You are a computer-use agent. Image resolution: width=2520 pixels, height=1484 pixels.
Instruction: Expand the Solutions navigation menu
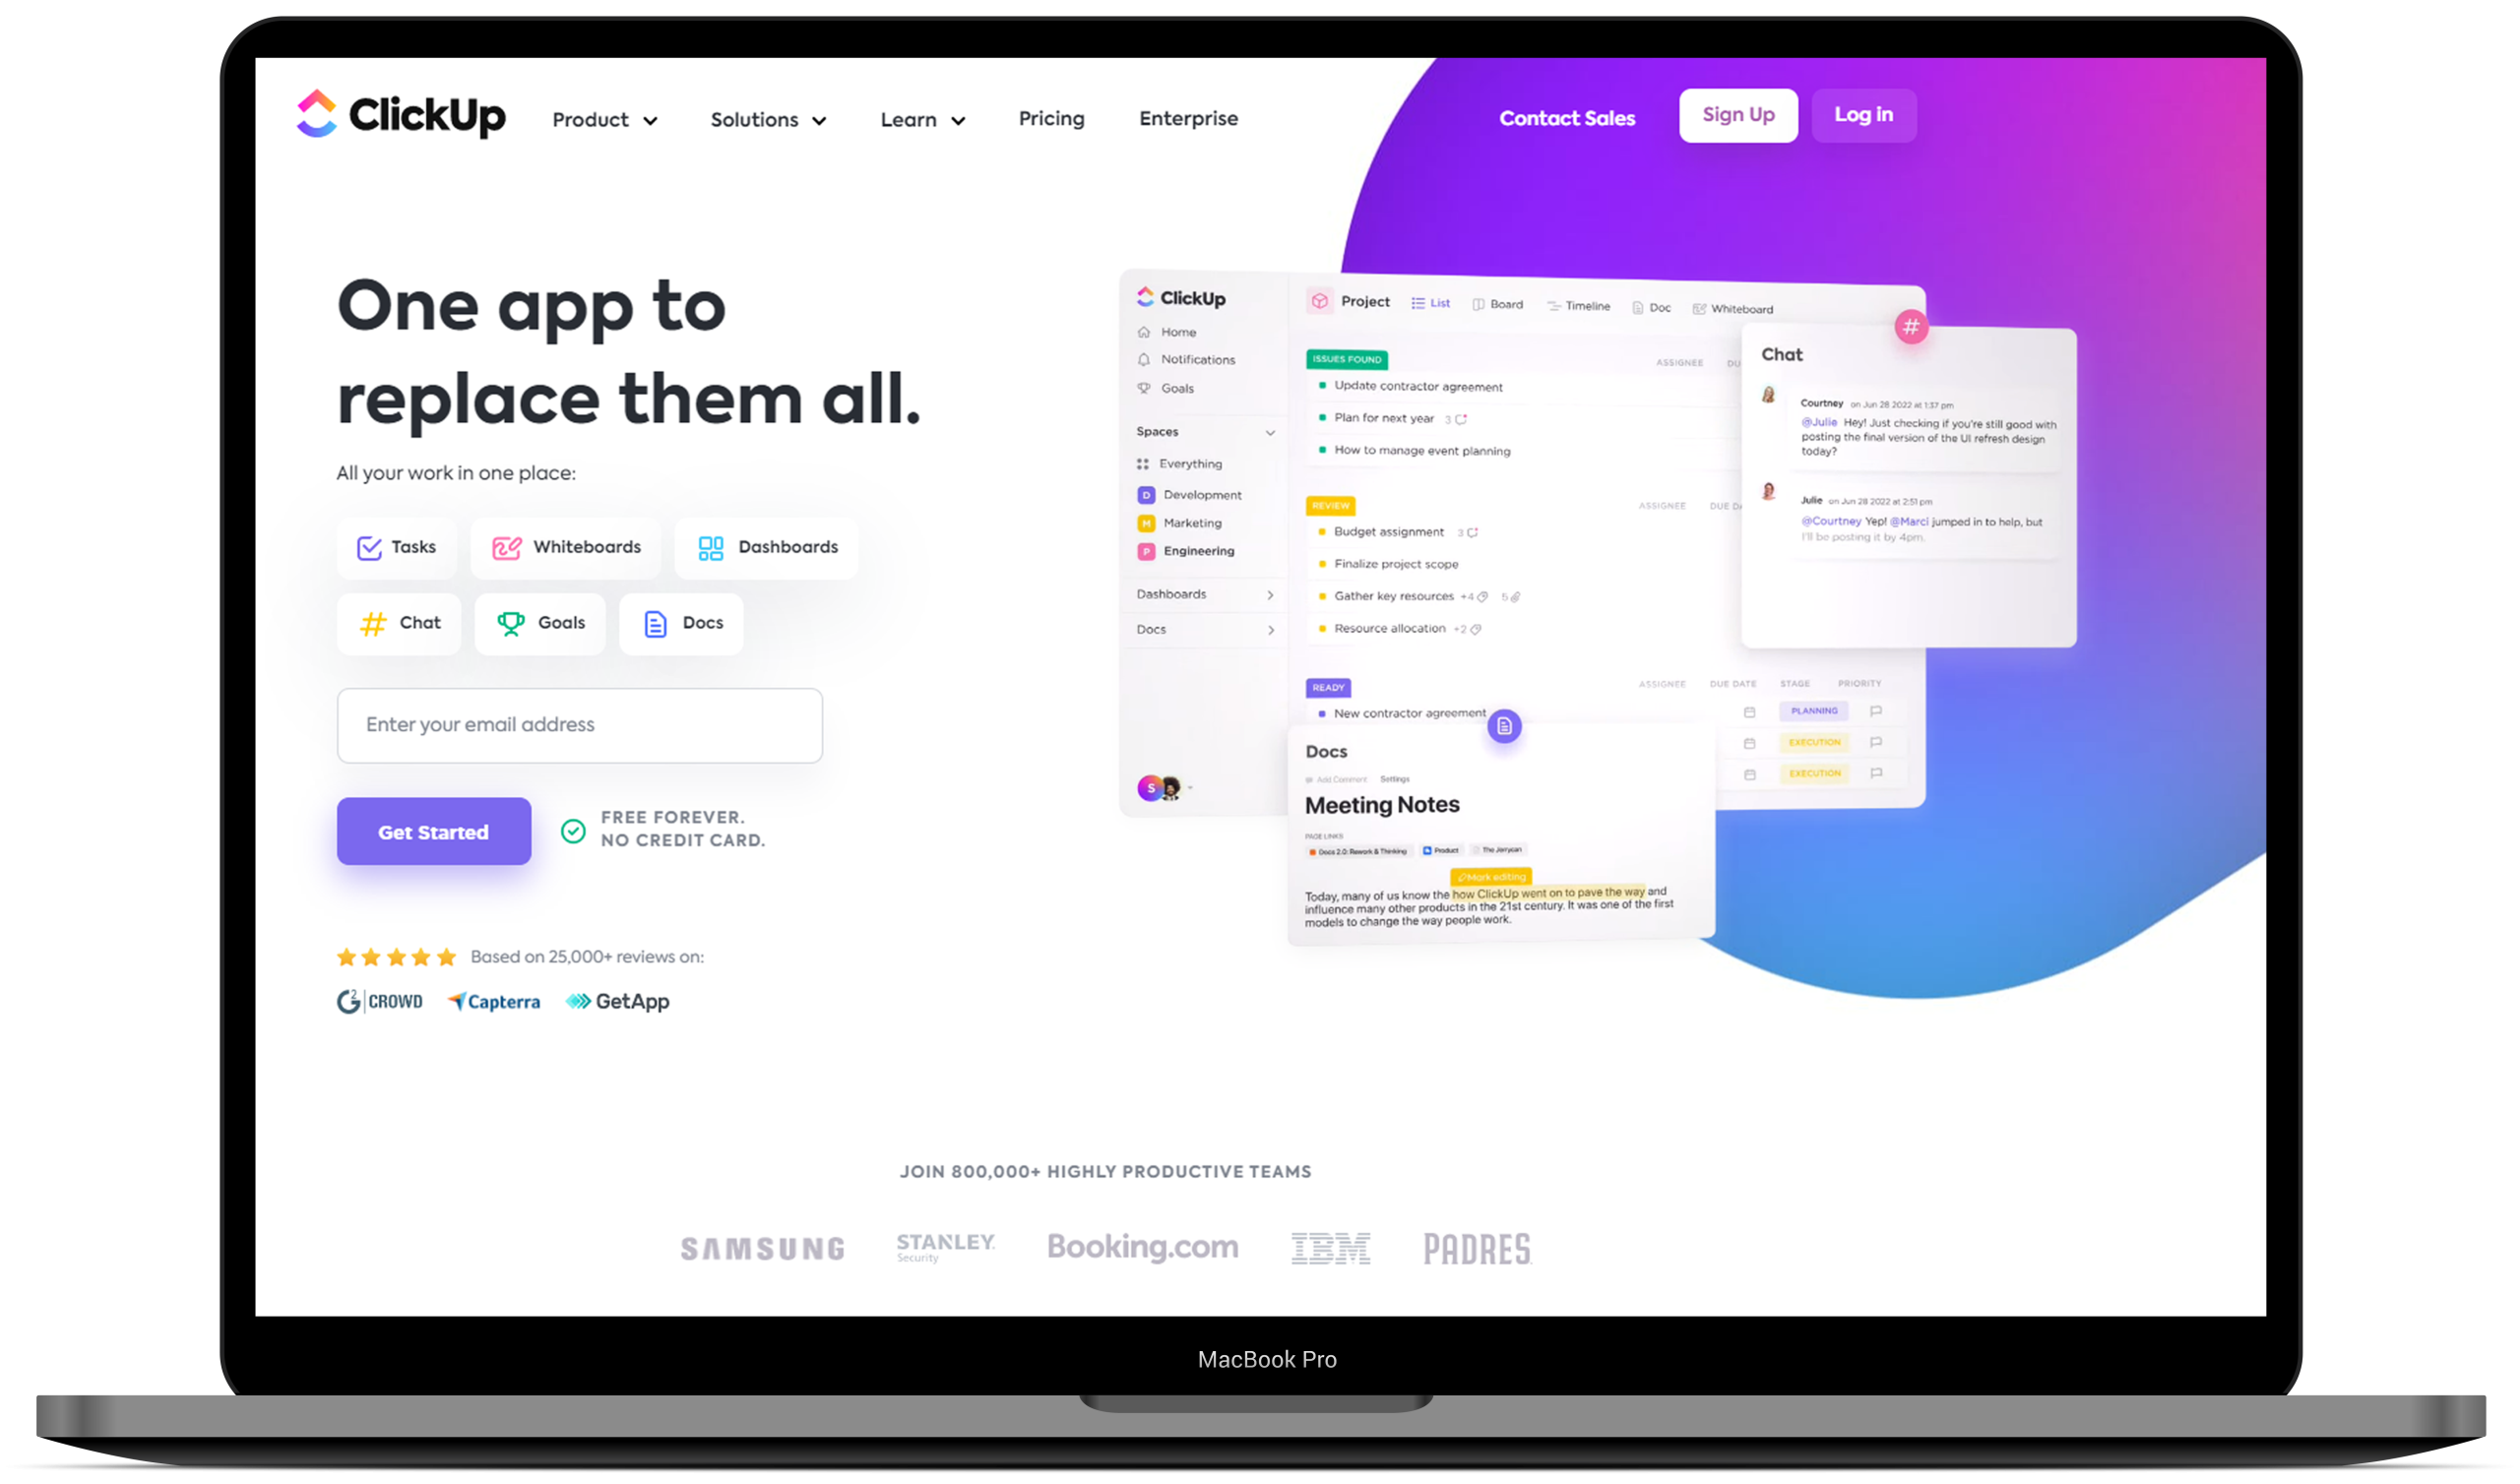[769, 118]
